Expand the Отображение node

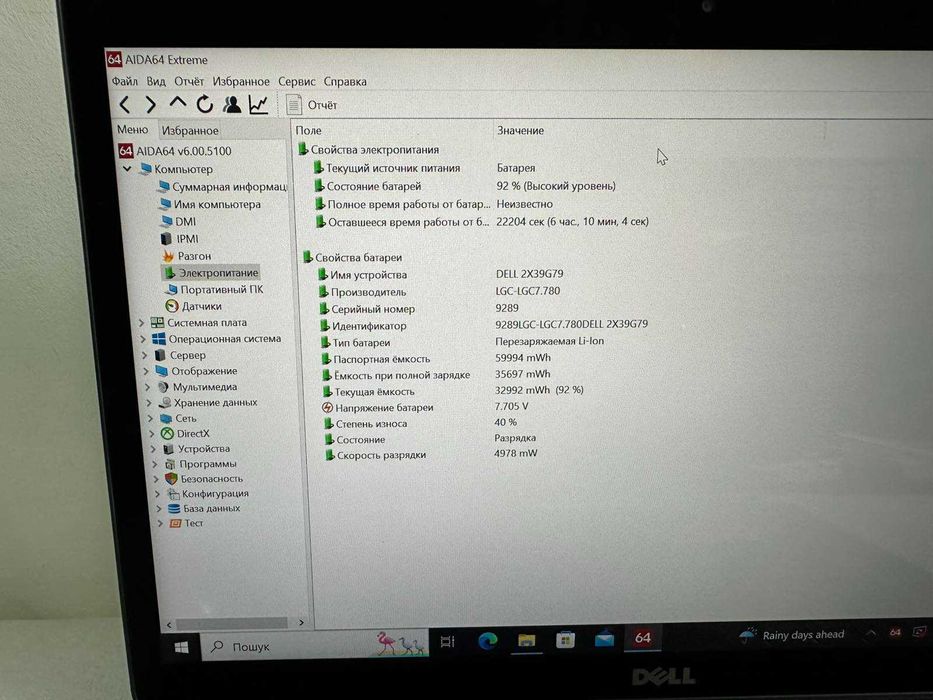146,371
